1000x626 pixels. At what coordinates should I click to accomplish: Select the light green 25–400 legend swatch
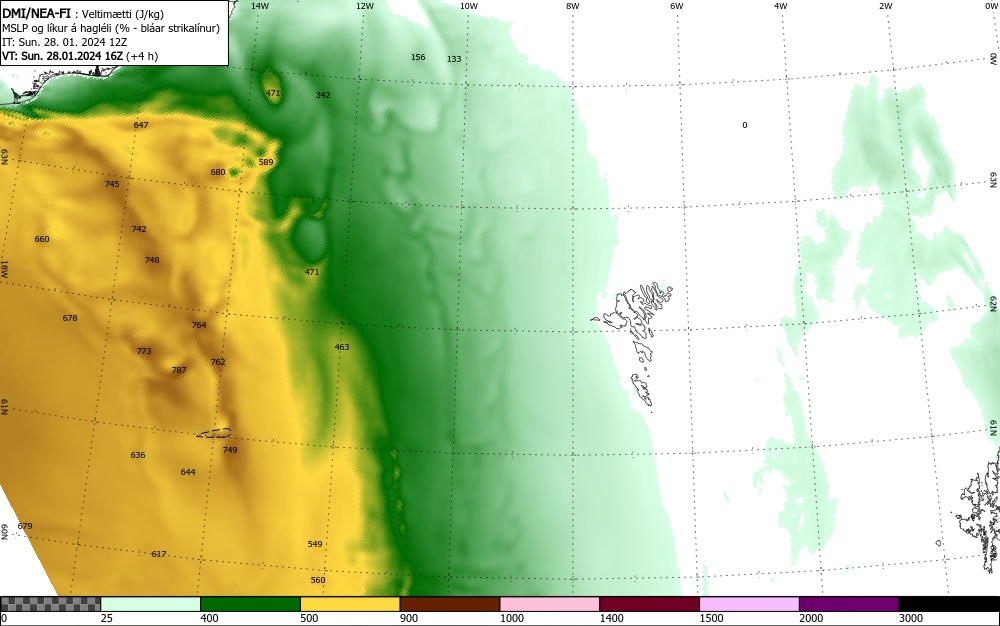(x=151, y=604)
